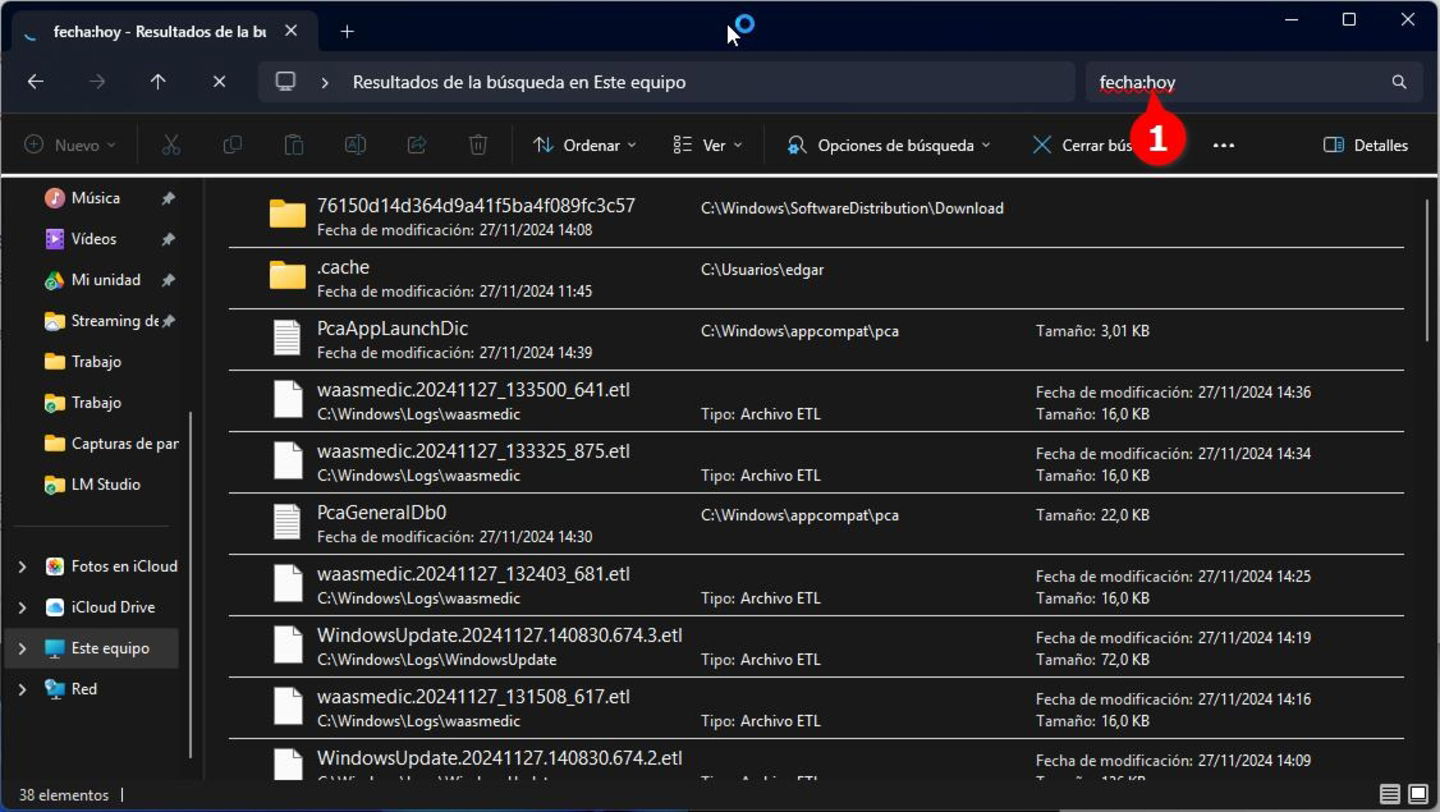This screenshot has width=1440, height=812.
Task: Open the Ordenar sort menu
Action: [x=585, y=145]
